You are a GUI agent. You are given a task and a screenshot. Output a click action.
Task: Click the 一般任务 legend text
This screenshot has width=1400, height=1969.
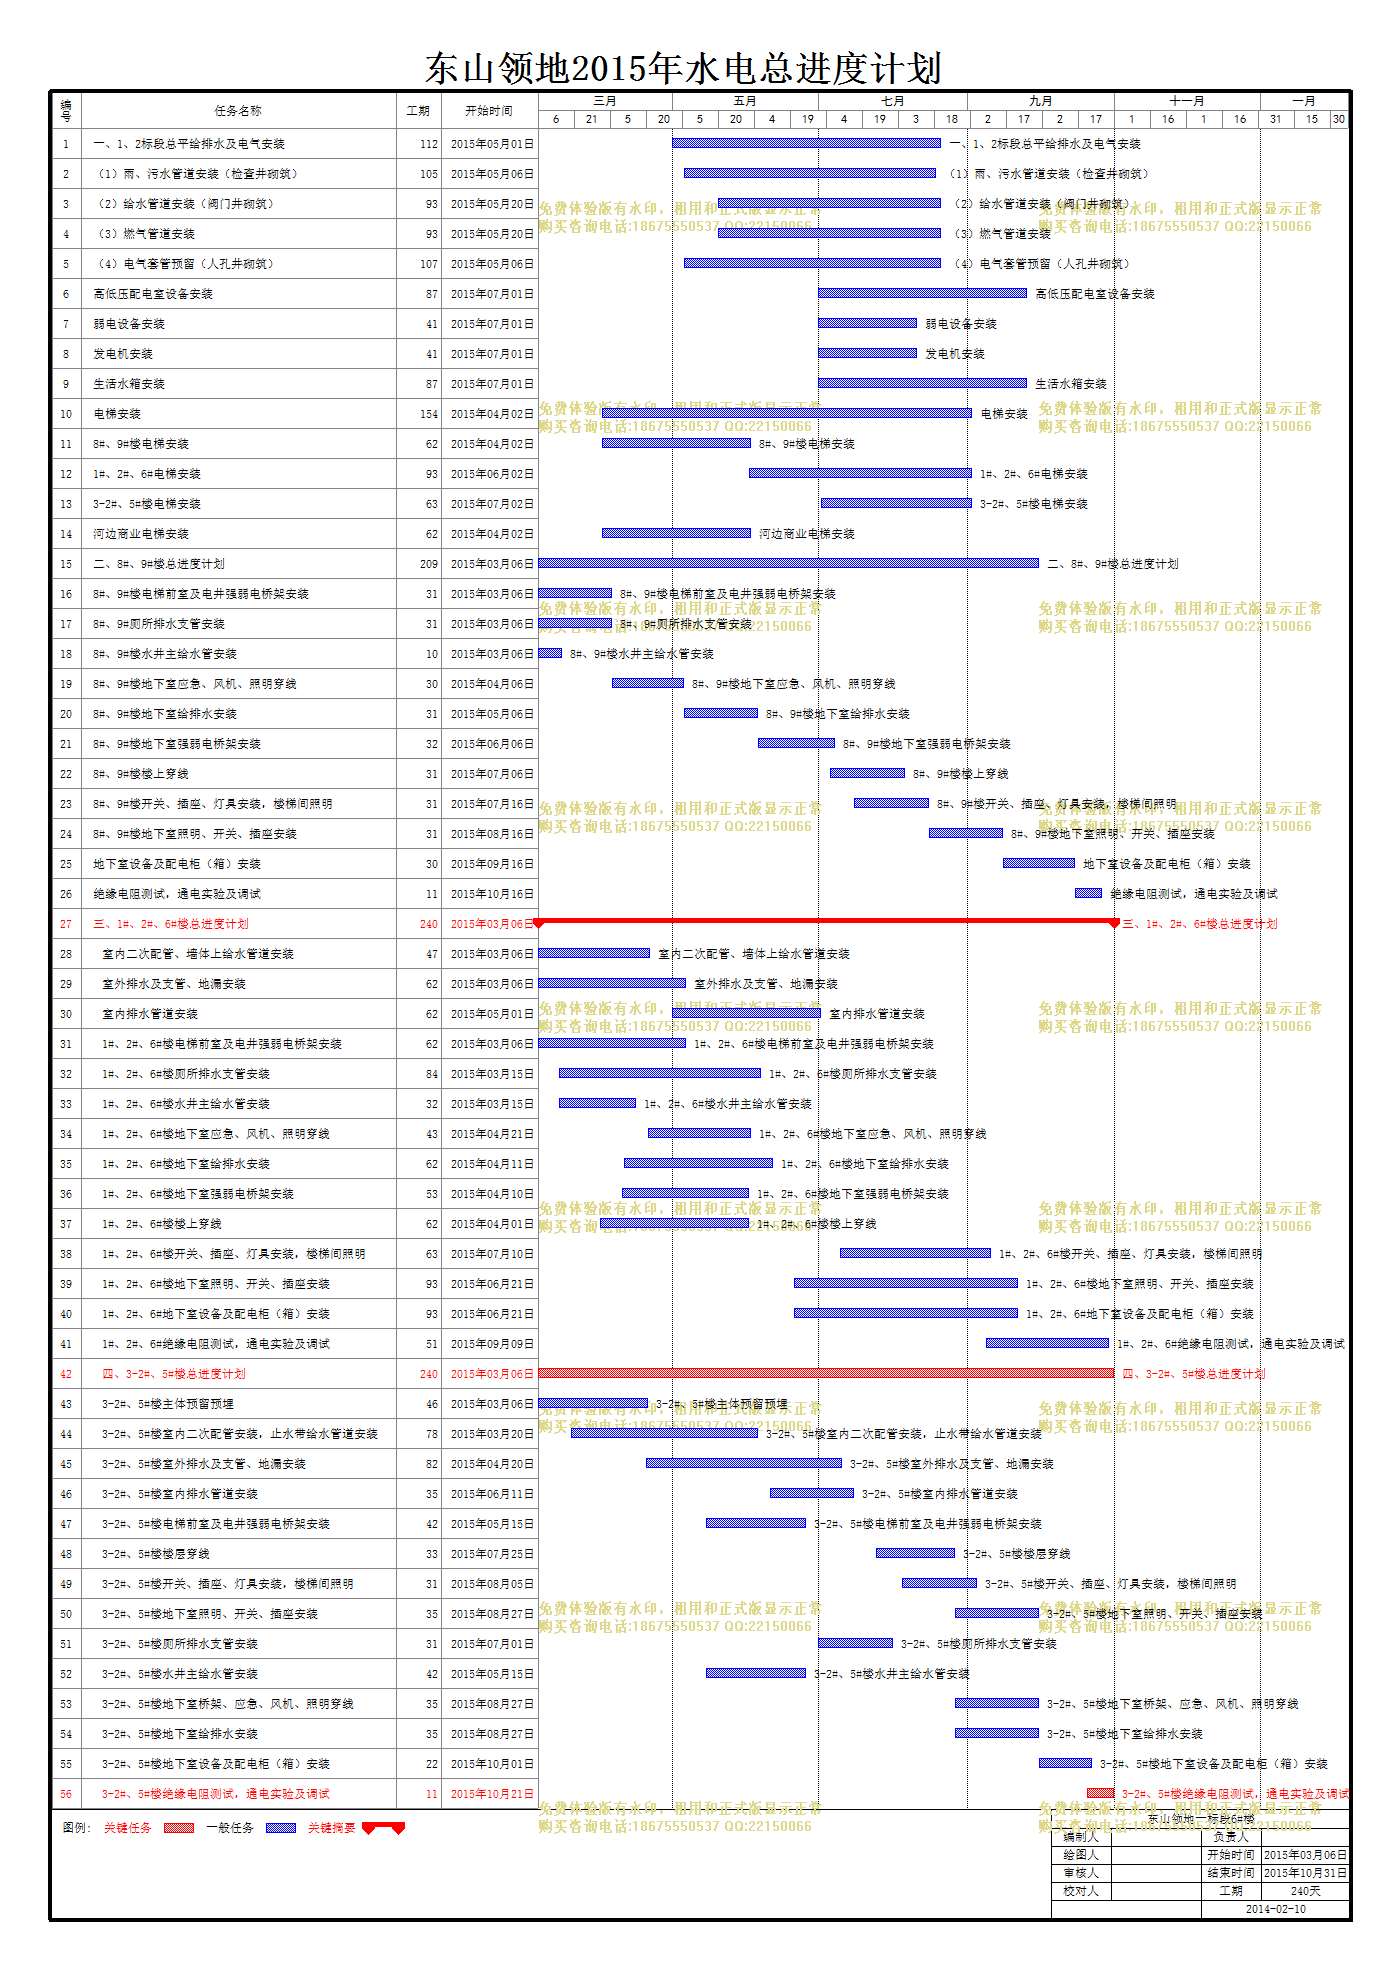[x=230, y=1828]
